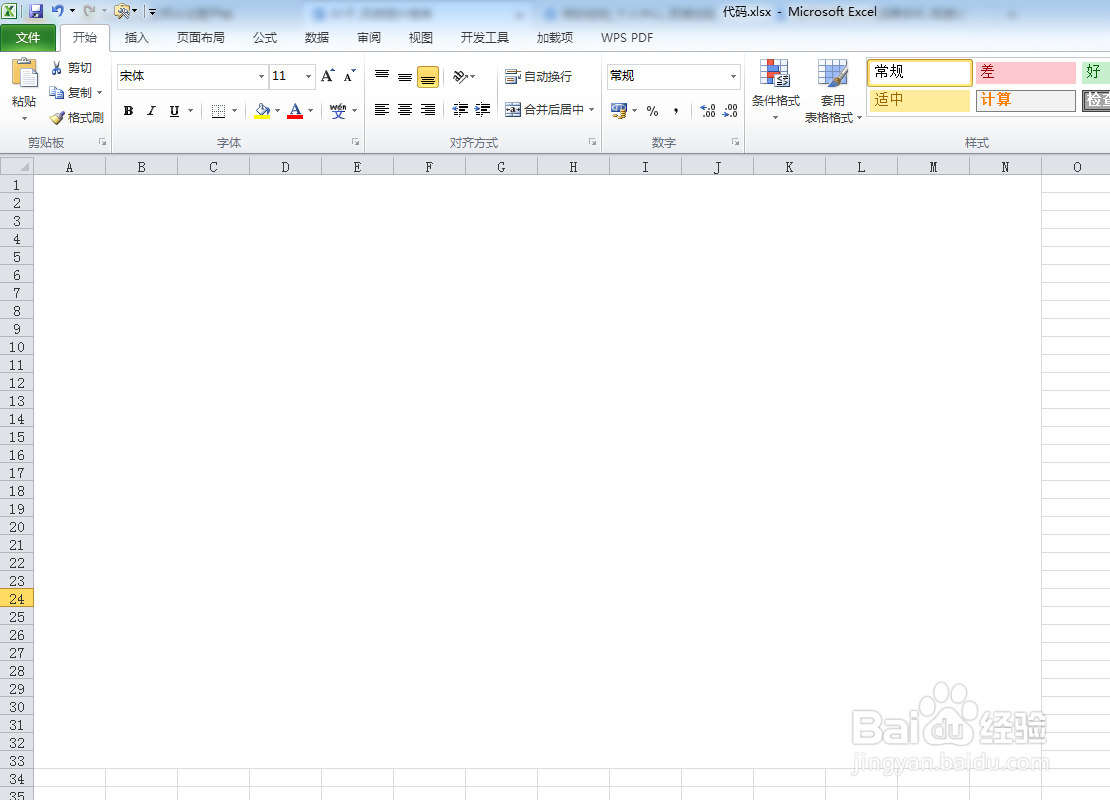Open the fill color dropdown arrow

pos(277,110)
